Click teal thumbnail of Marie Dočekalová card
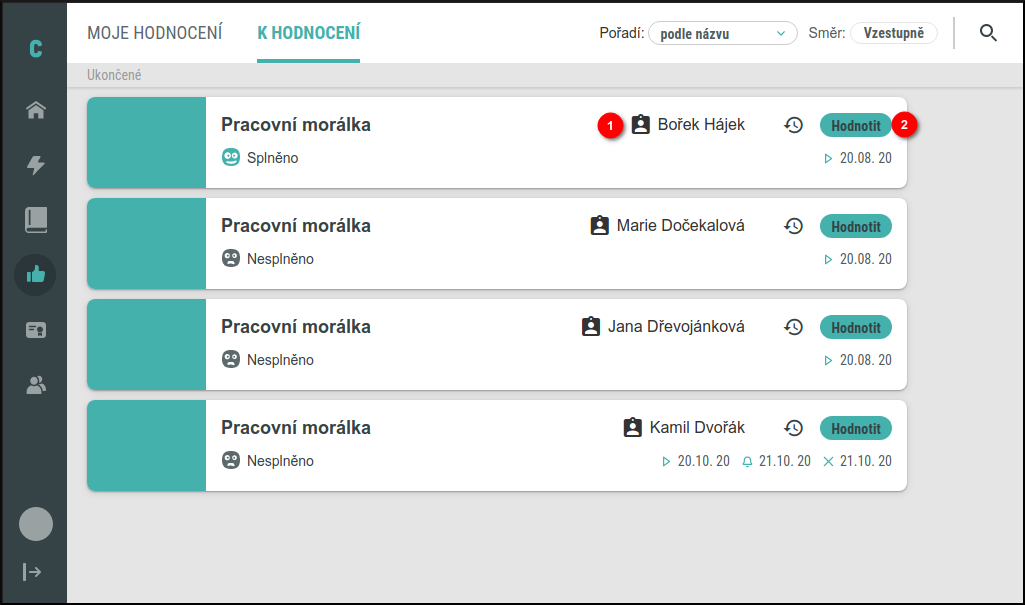The image size is (1025, 605). [x=146, y=244]
